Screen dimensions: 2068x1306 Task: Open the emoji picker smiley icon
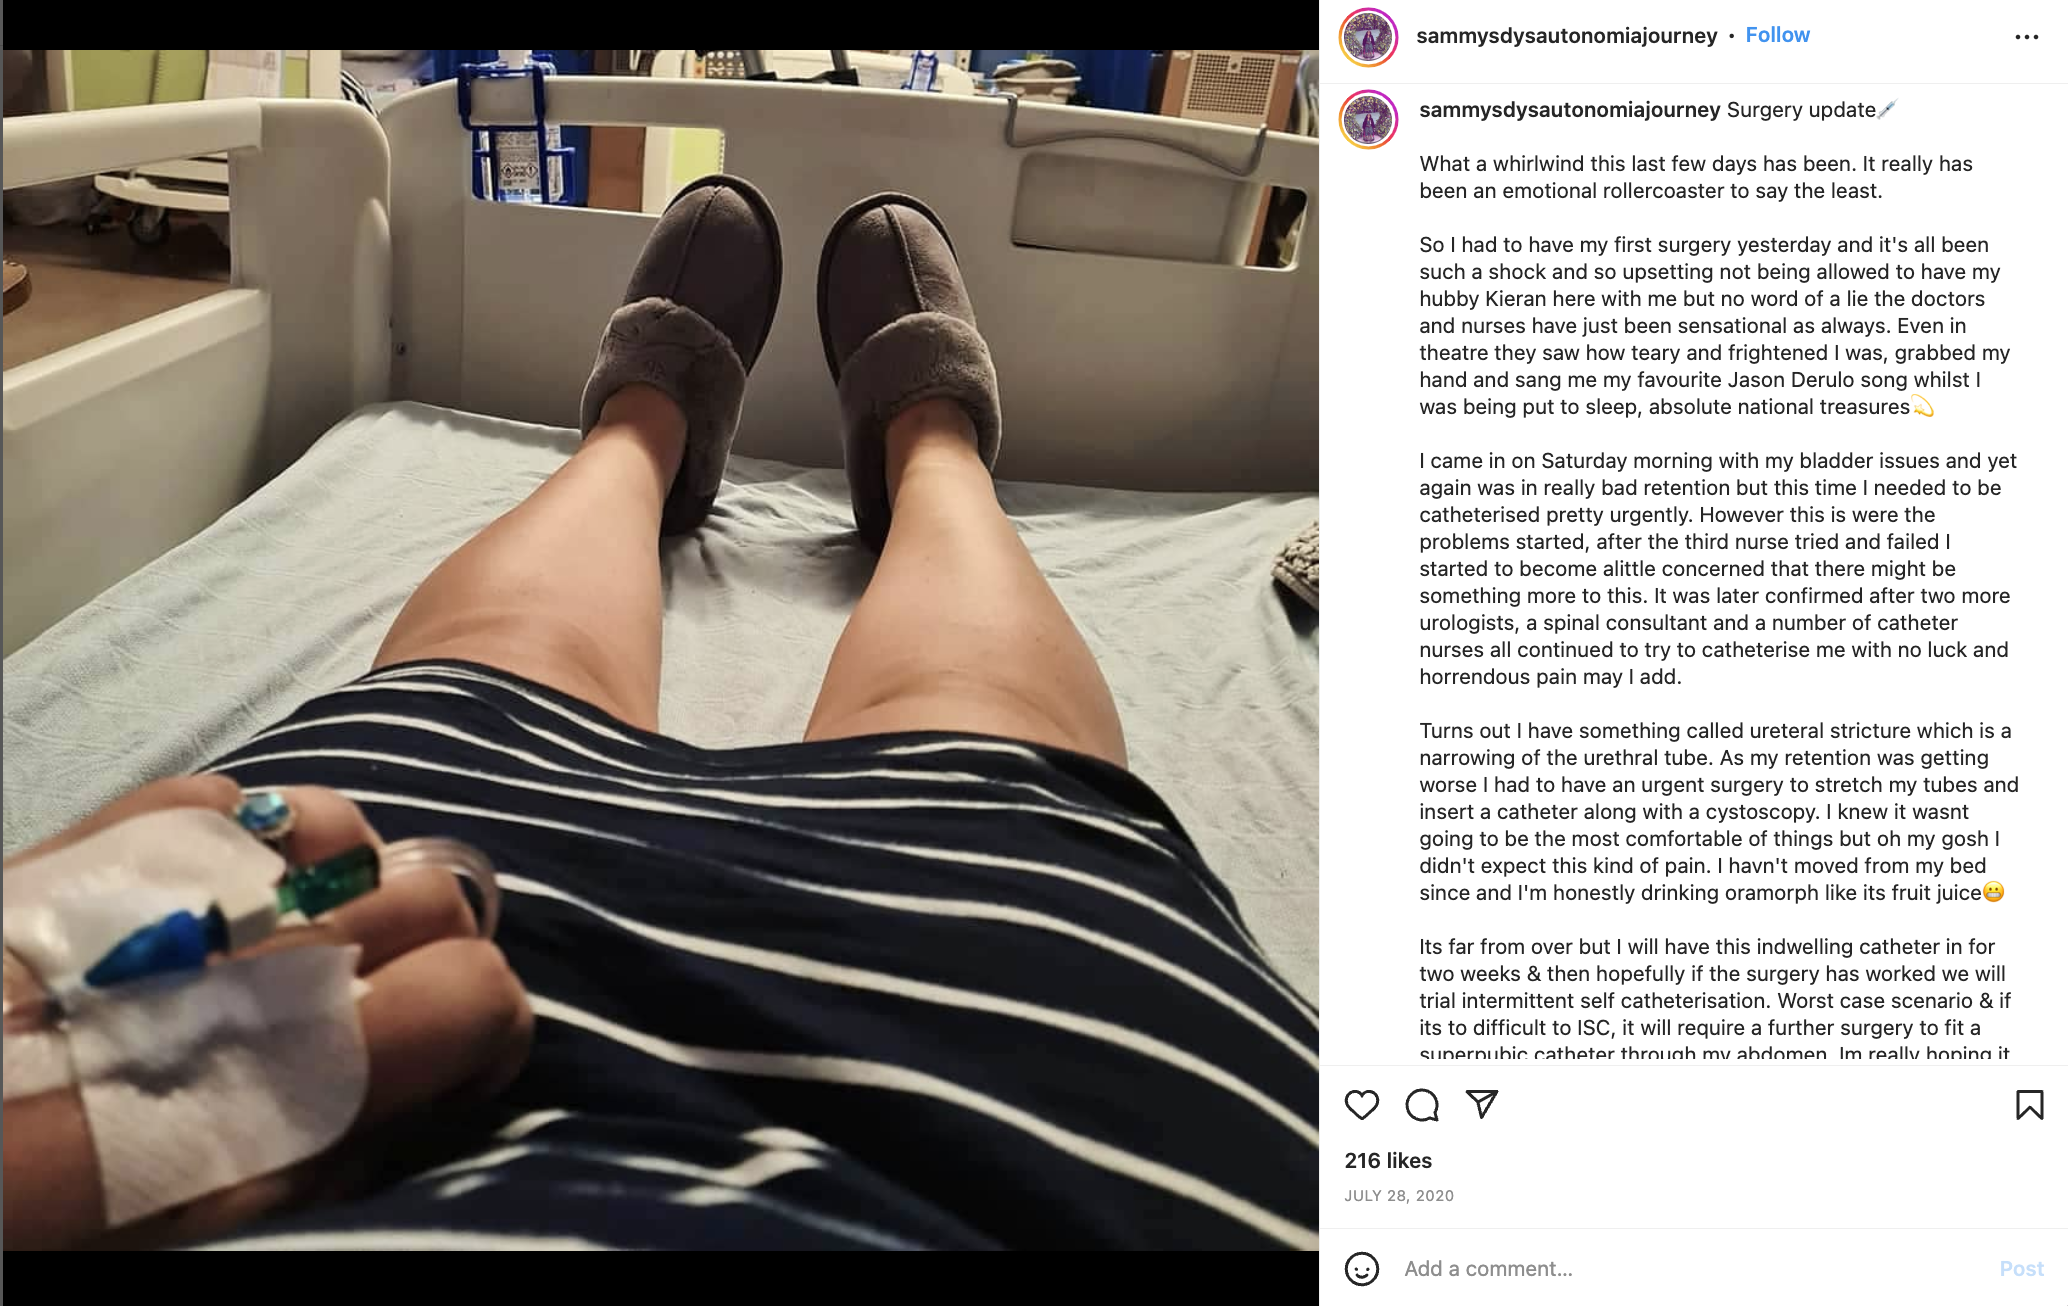click(1361, 1269)
